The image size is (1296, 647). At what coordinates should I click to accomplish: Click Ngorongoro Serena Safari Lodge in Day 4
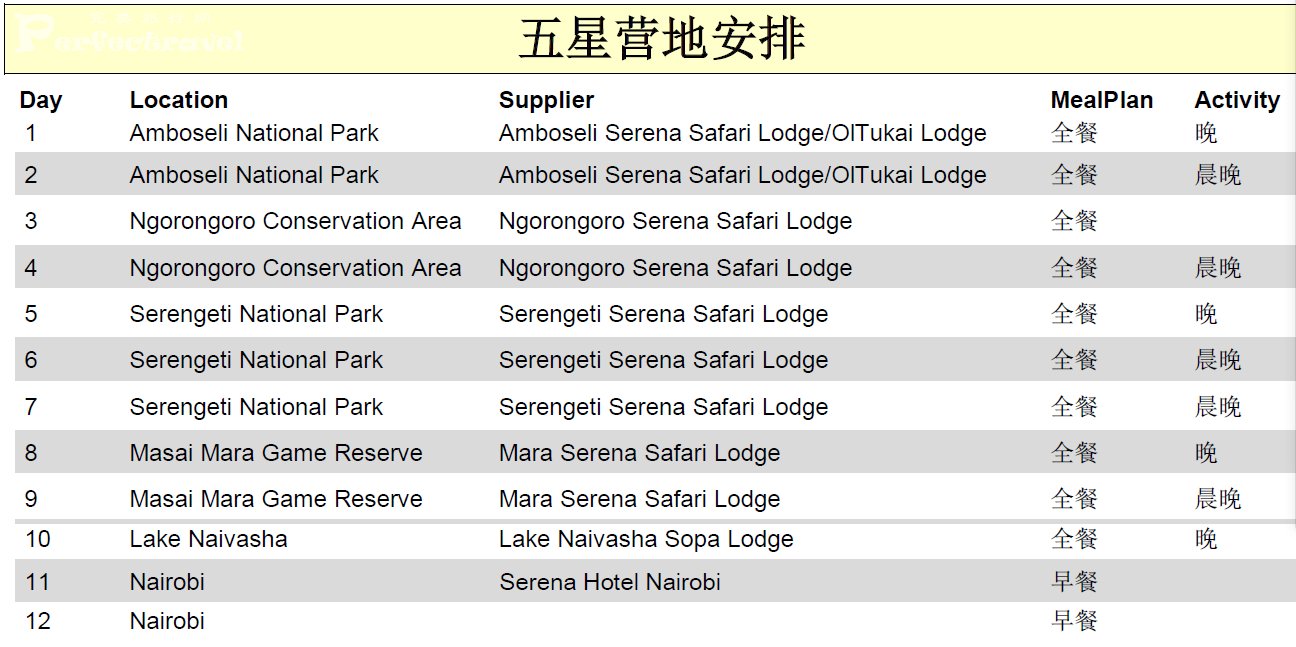pos(676,268)
